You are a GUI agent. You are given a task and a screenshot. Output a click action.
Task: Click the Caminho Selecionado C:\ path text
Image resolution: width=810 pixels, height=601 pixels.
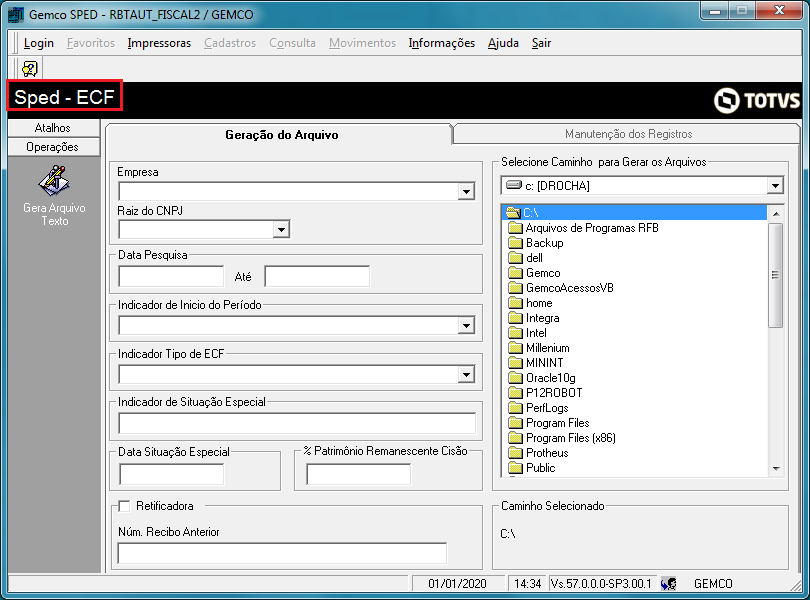click(508, 534)
